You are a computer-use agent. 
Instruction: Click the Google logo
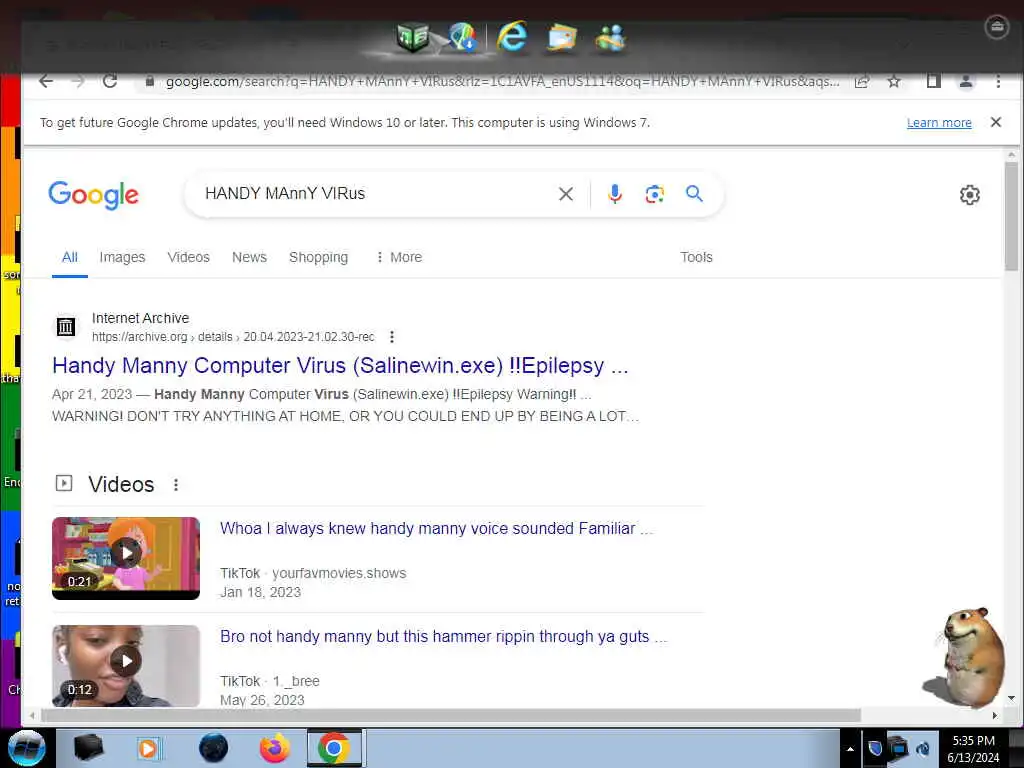pyautogui.click(x=93, y=195)
